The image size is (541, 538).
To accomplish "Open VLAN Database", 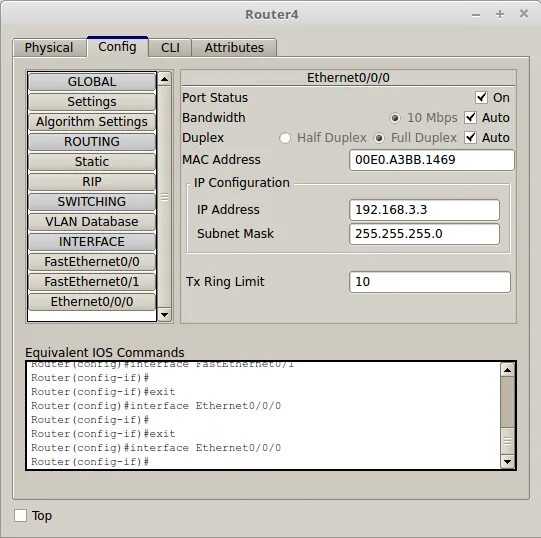I will [x=92, y=222].
